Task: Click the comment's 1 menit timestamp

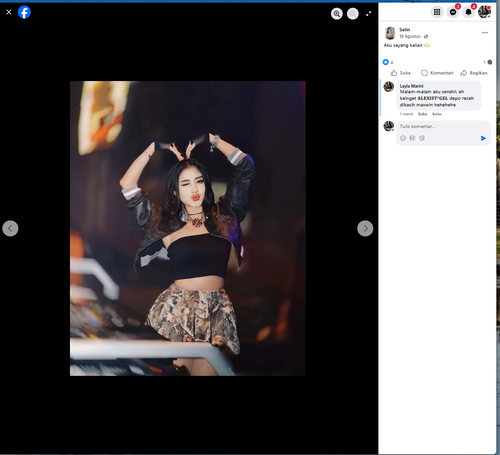Action: click(x=406, y=114)
